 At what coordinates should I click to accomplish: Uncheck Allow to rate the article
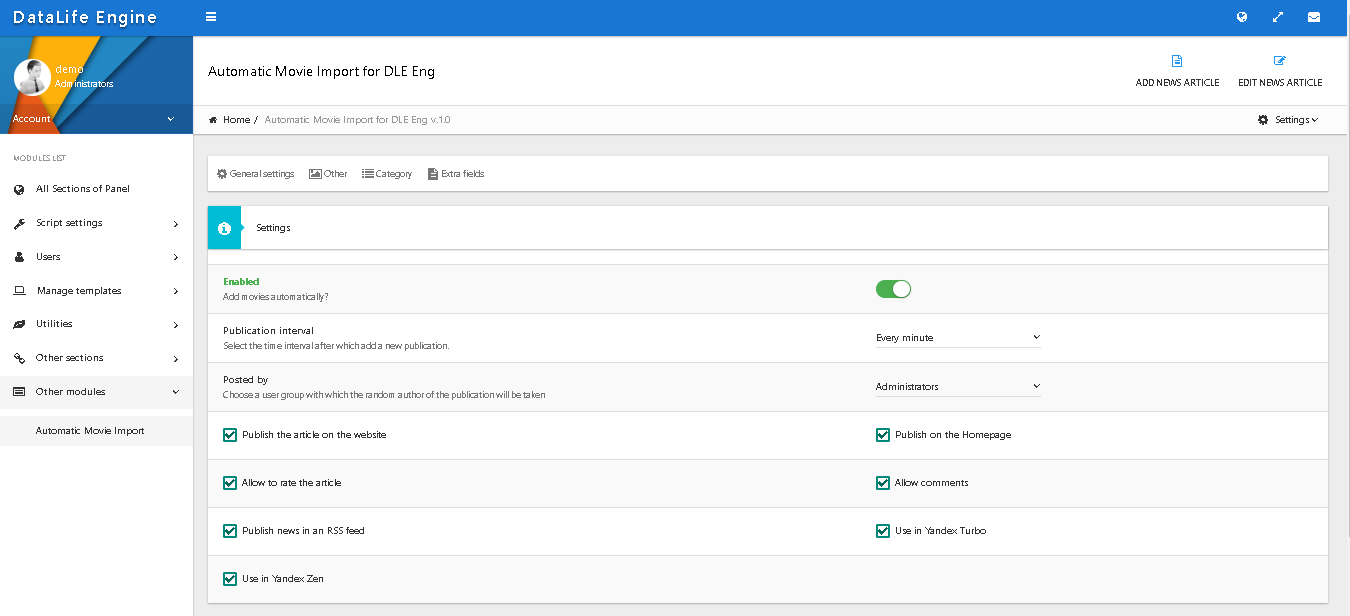230,483
